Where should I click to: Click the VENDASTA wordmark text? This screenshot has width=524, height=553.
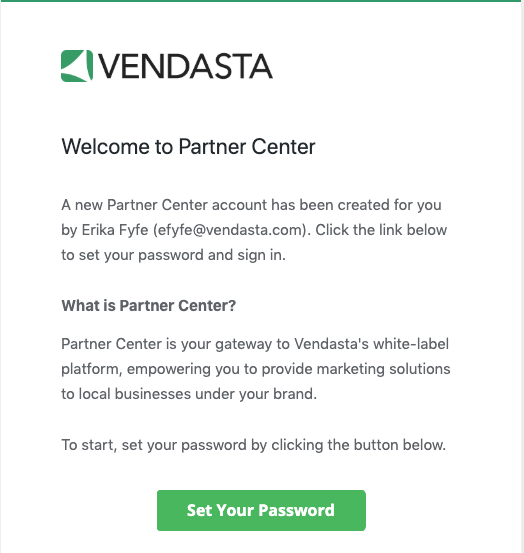pos(184,66)
